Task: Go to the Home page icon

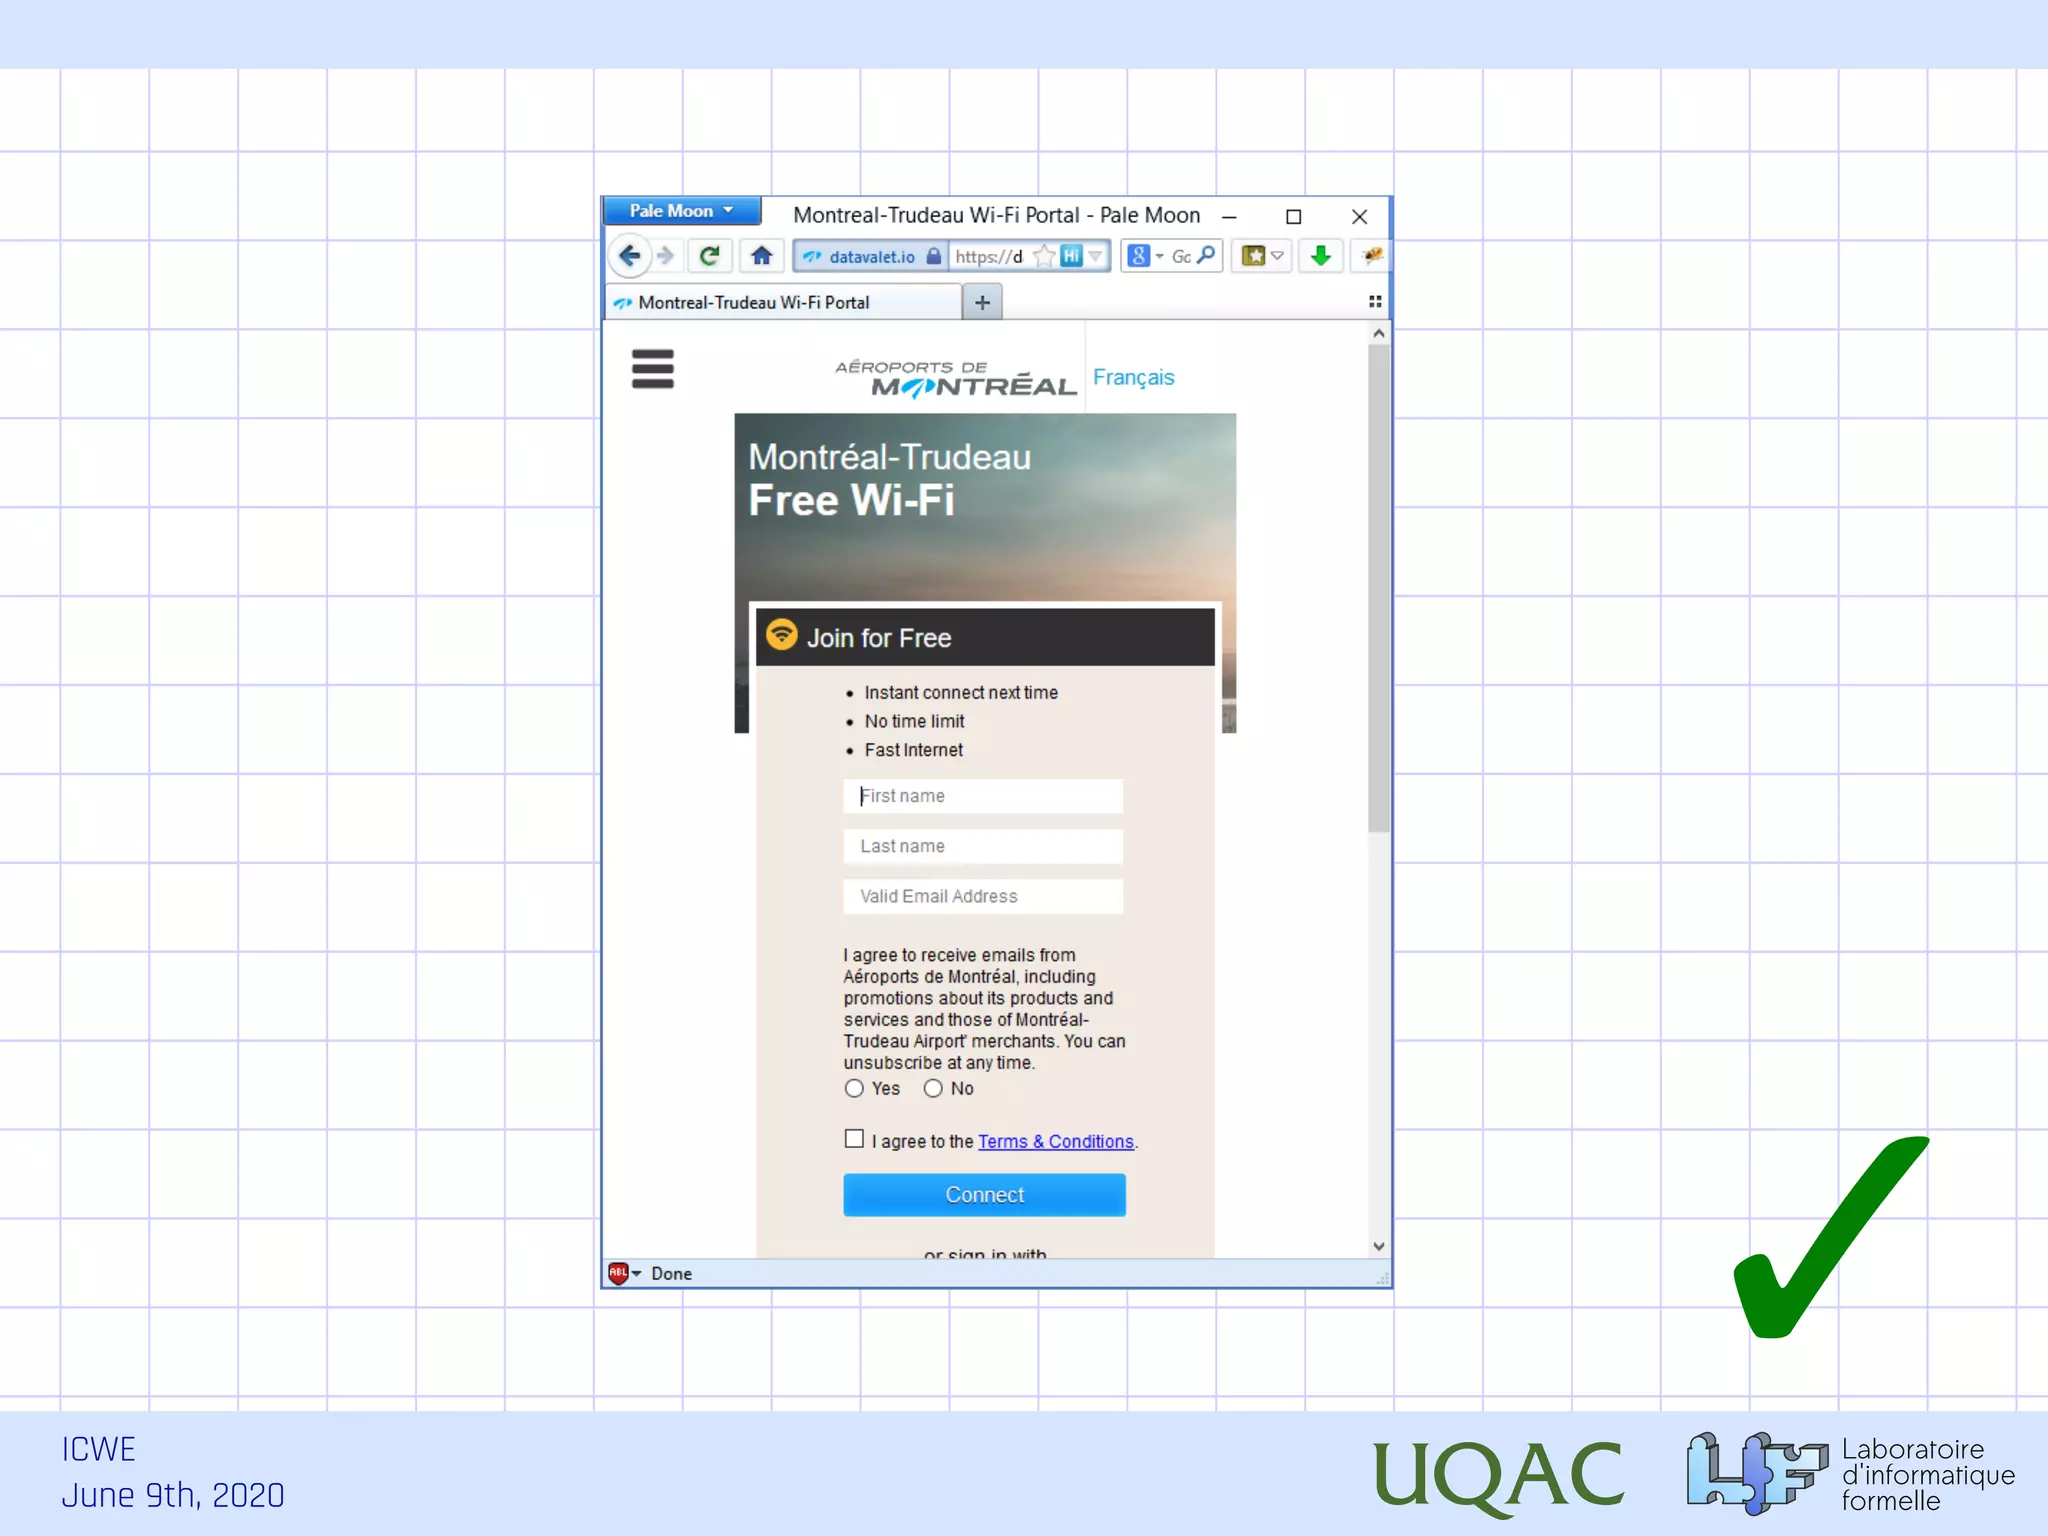Action: click(x=762, y=256)
